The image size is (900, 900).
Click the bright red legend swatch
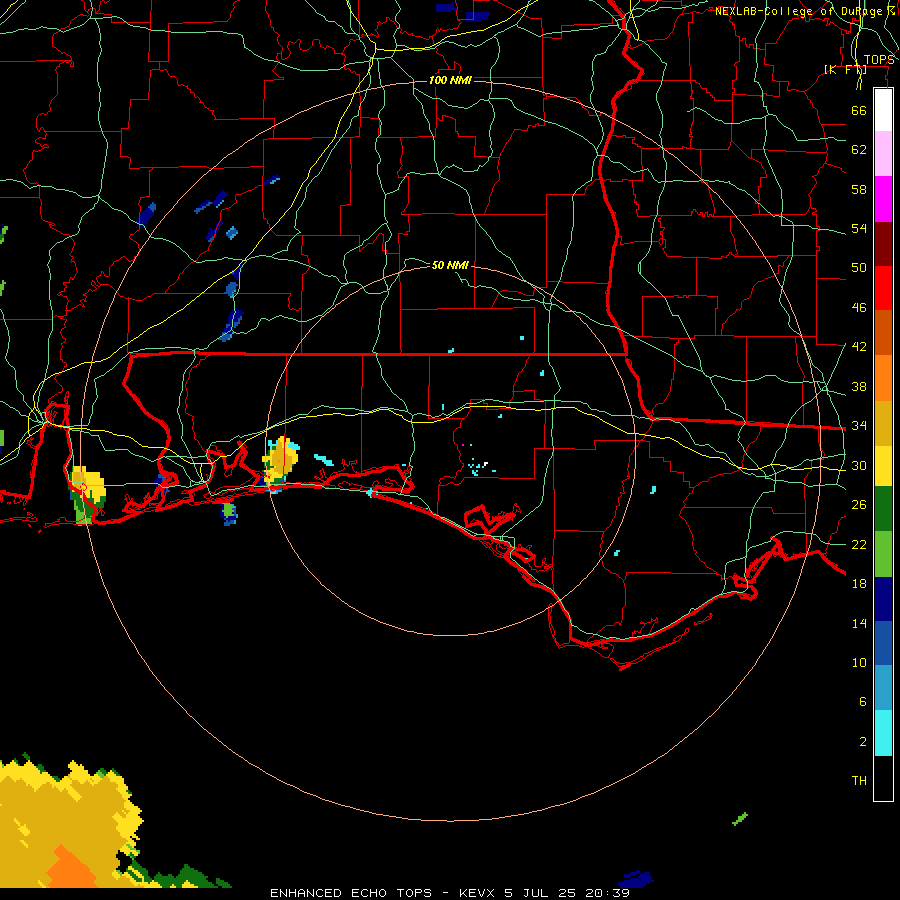[883, 288]
